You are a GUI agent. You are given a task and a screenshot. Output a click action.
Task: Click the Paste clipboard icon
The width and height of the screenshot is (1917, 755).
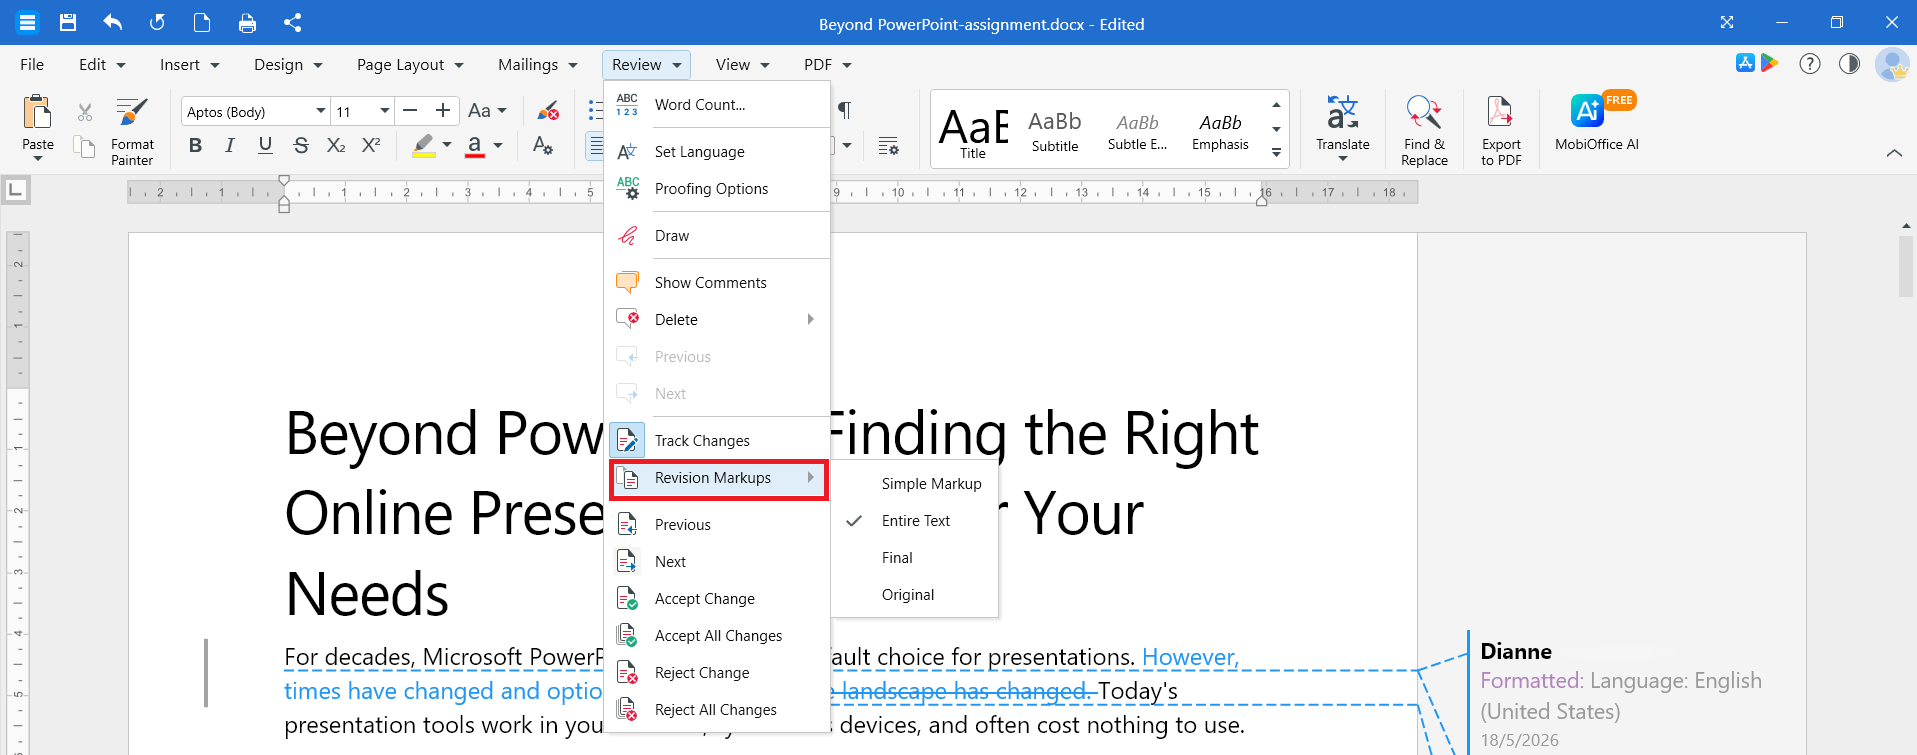tap(38, 112)
